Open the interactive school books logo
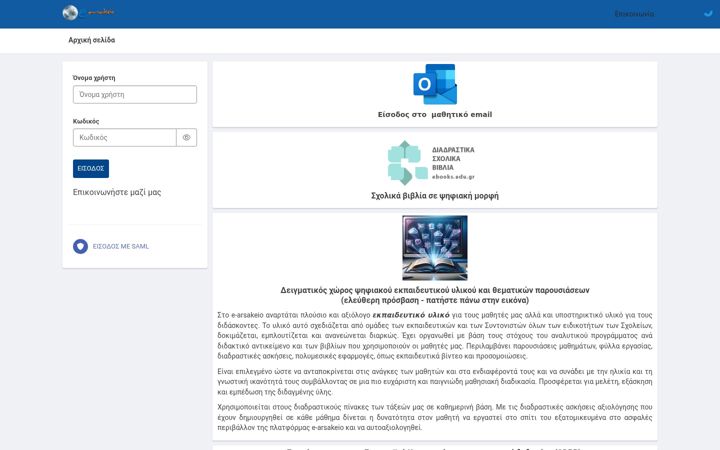Viewport: 720px width, 450px height. point(431,163)
